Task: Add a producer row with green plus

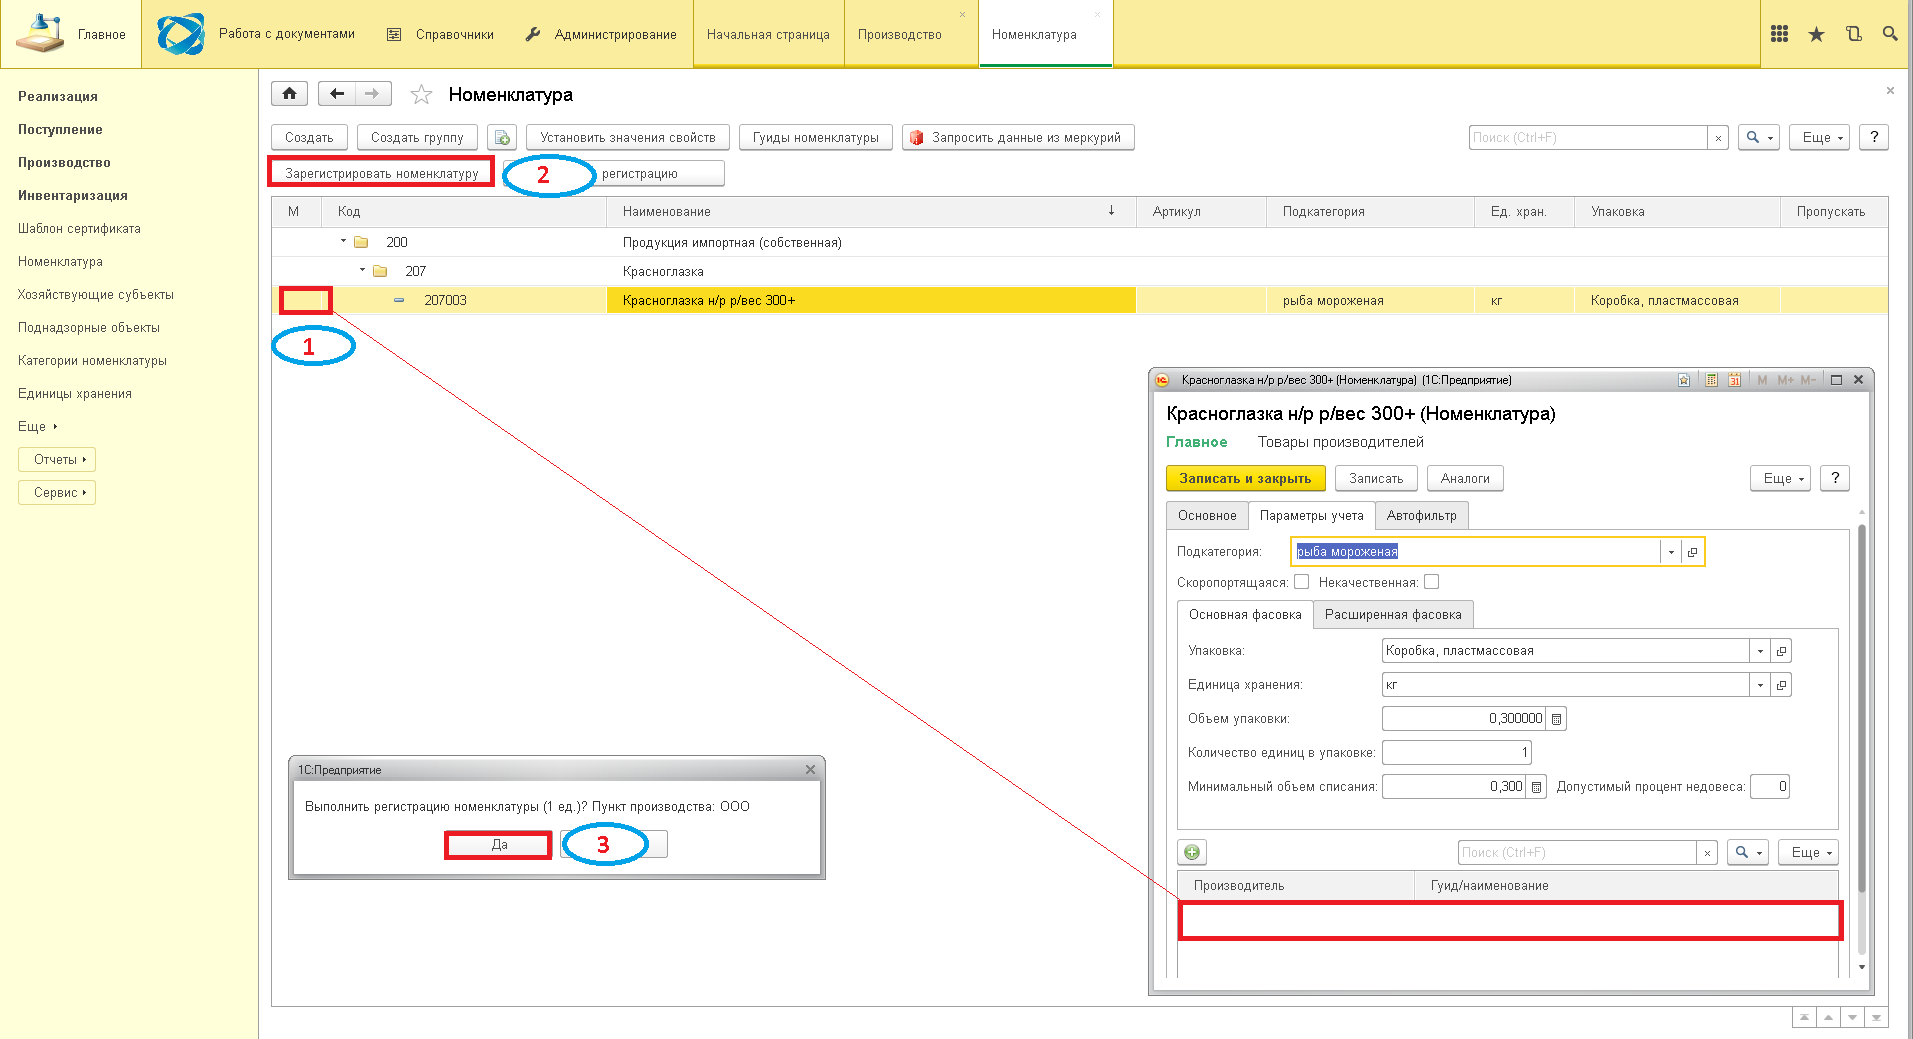Action: click(x=1192, y=852)
